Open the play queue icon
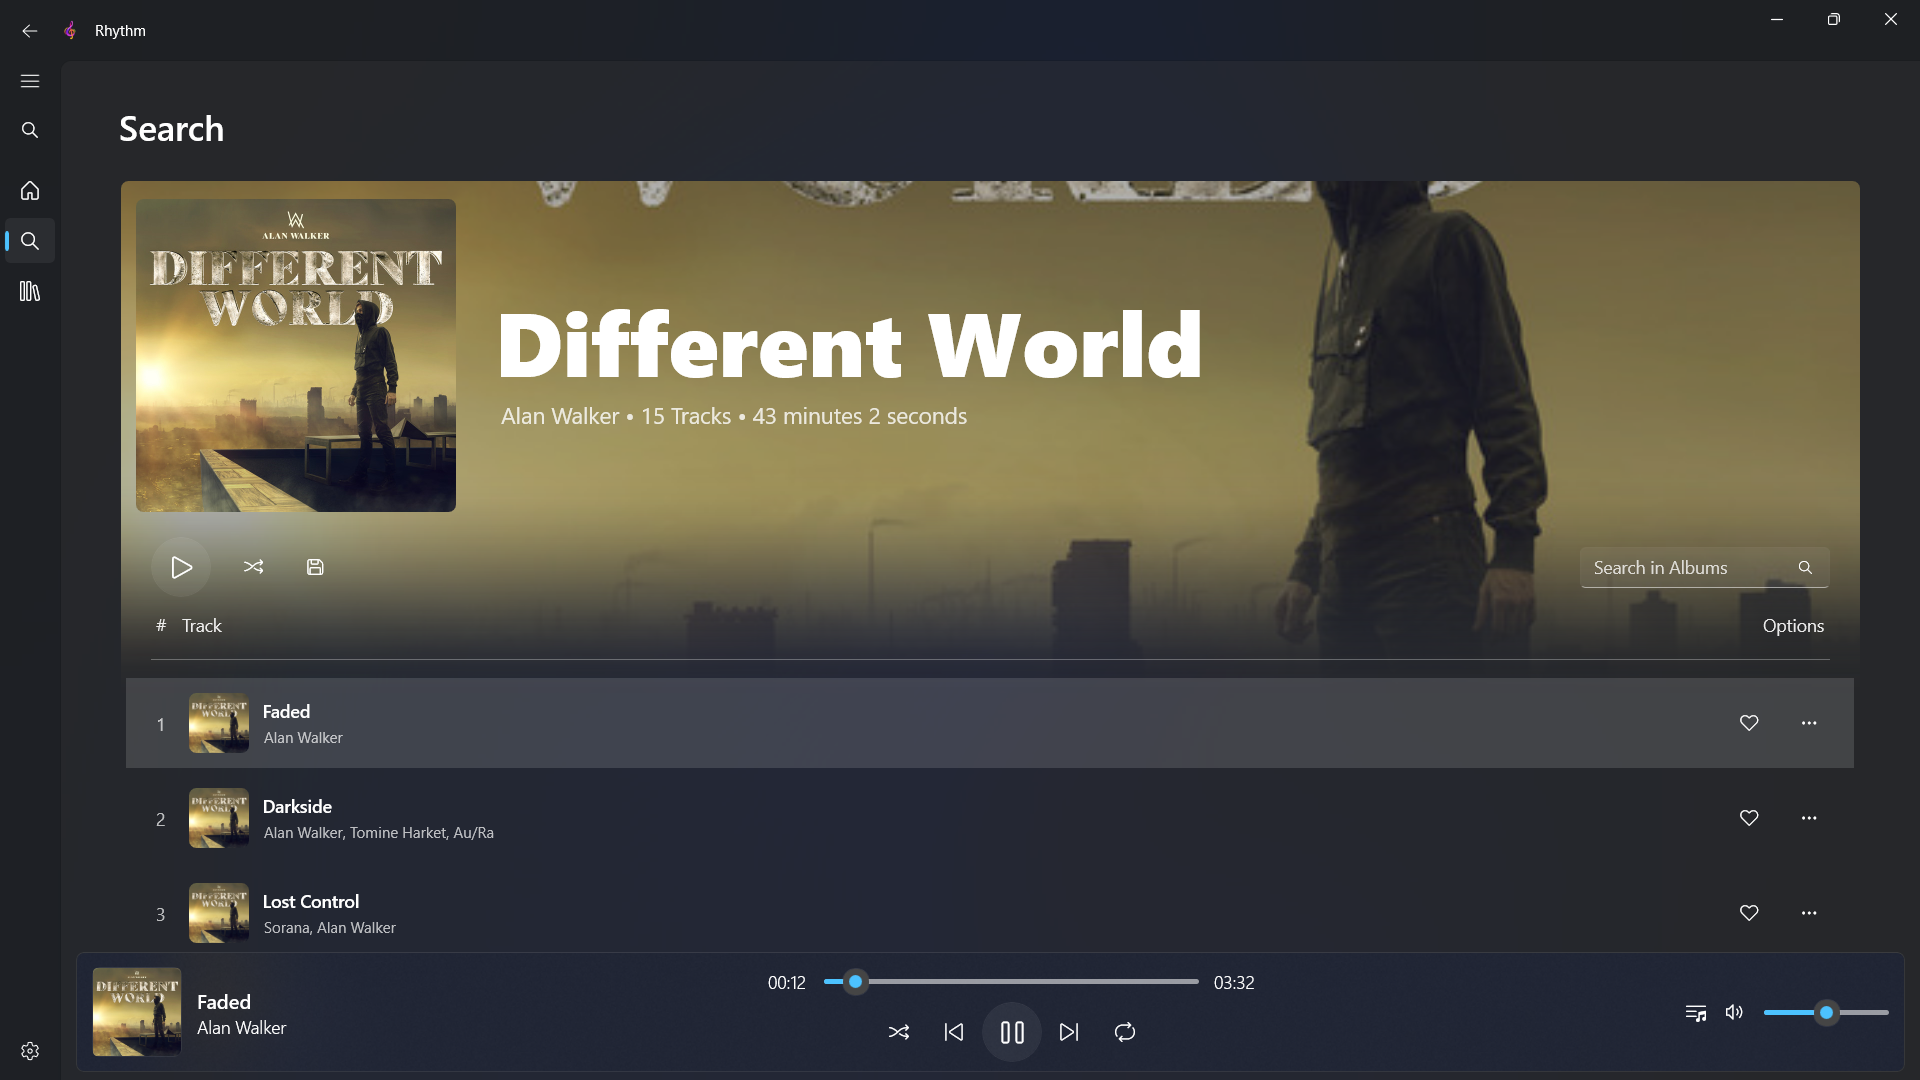The height and width of the screenshot is (1080, 1920). point(1695,1013)
